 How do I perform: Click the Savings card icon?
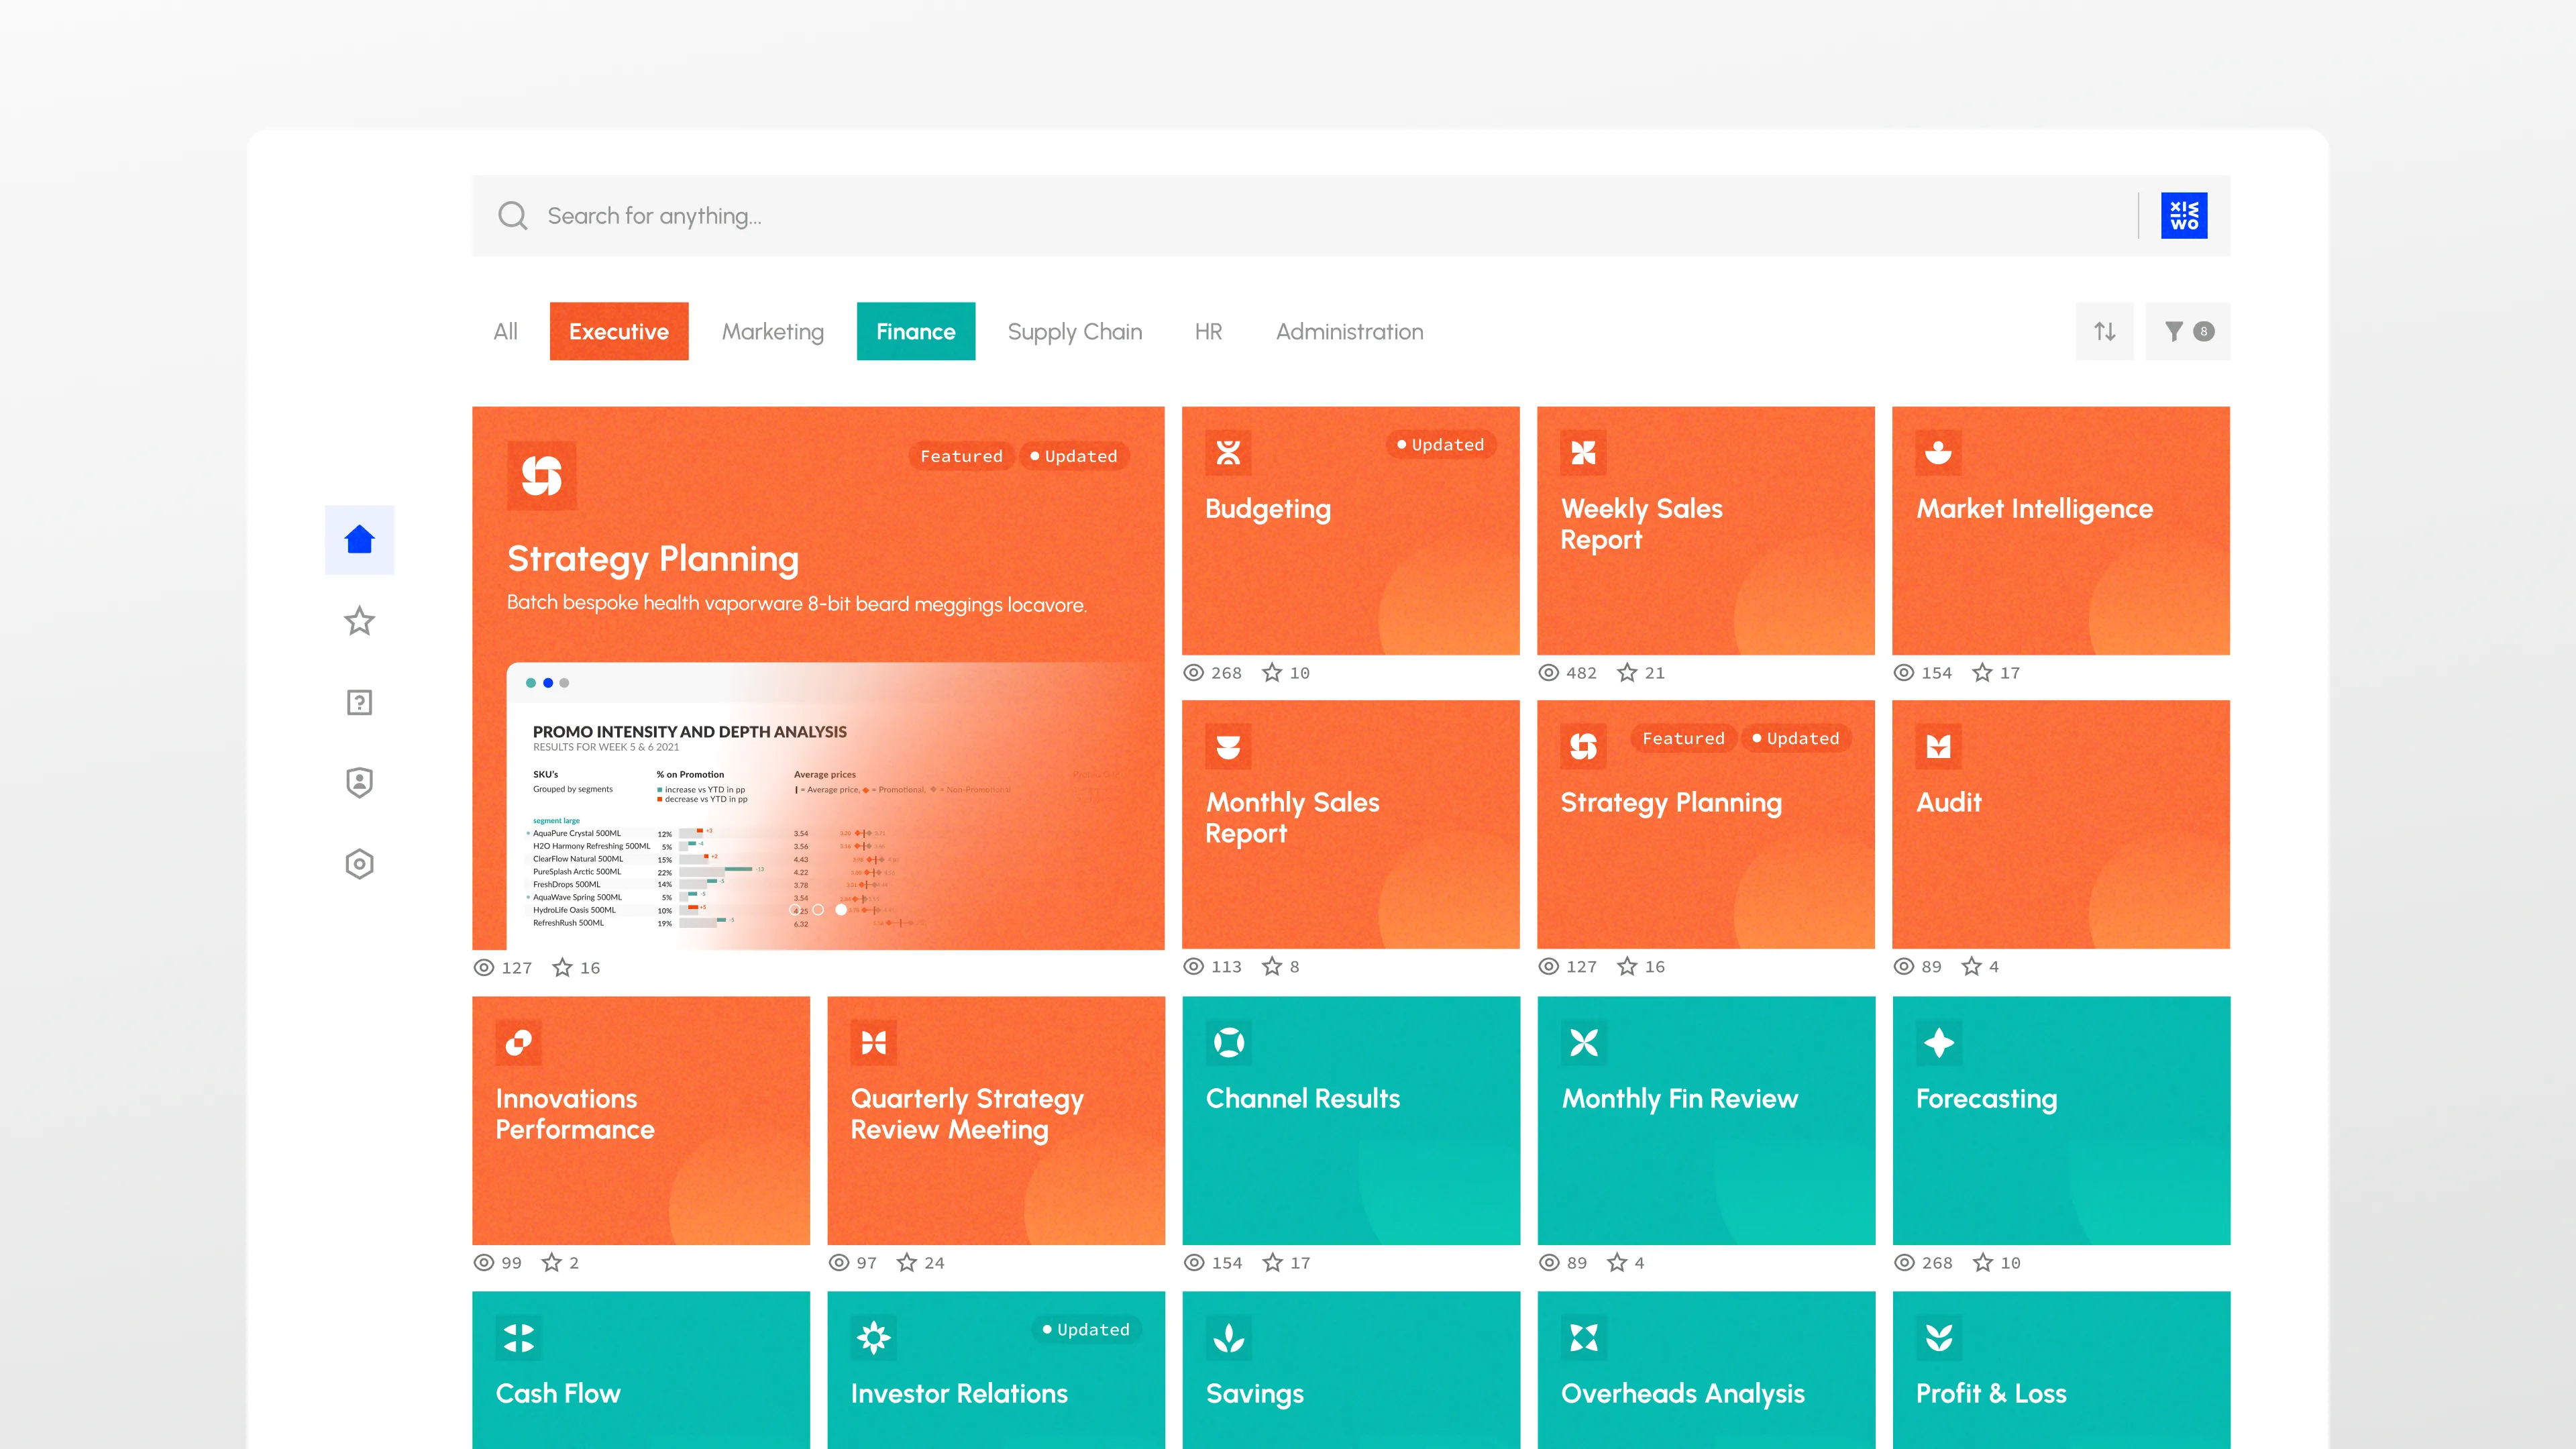[x=1228, y=1338]
